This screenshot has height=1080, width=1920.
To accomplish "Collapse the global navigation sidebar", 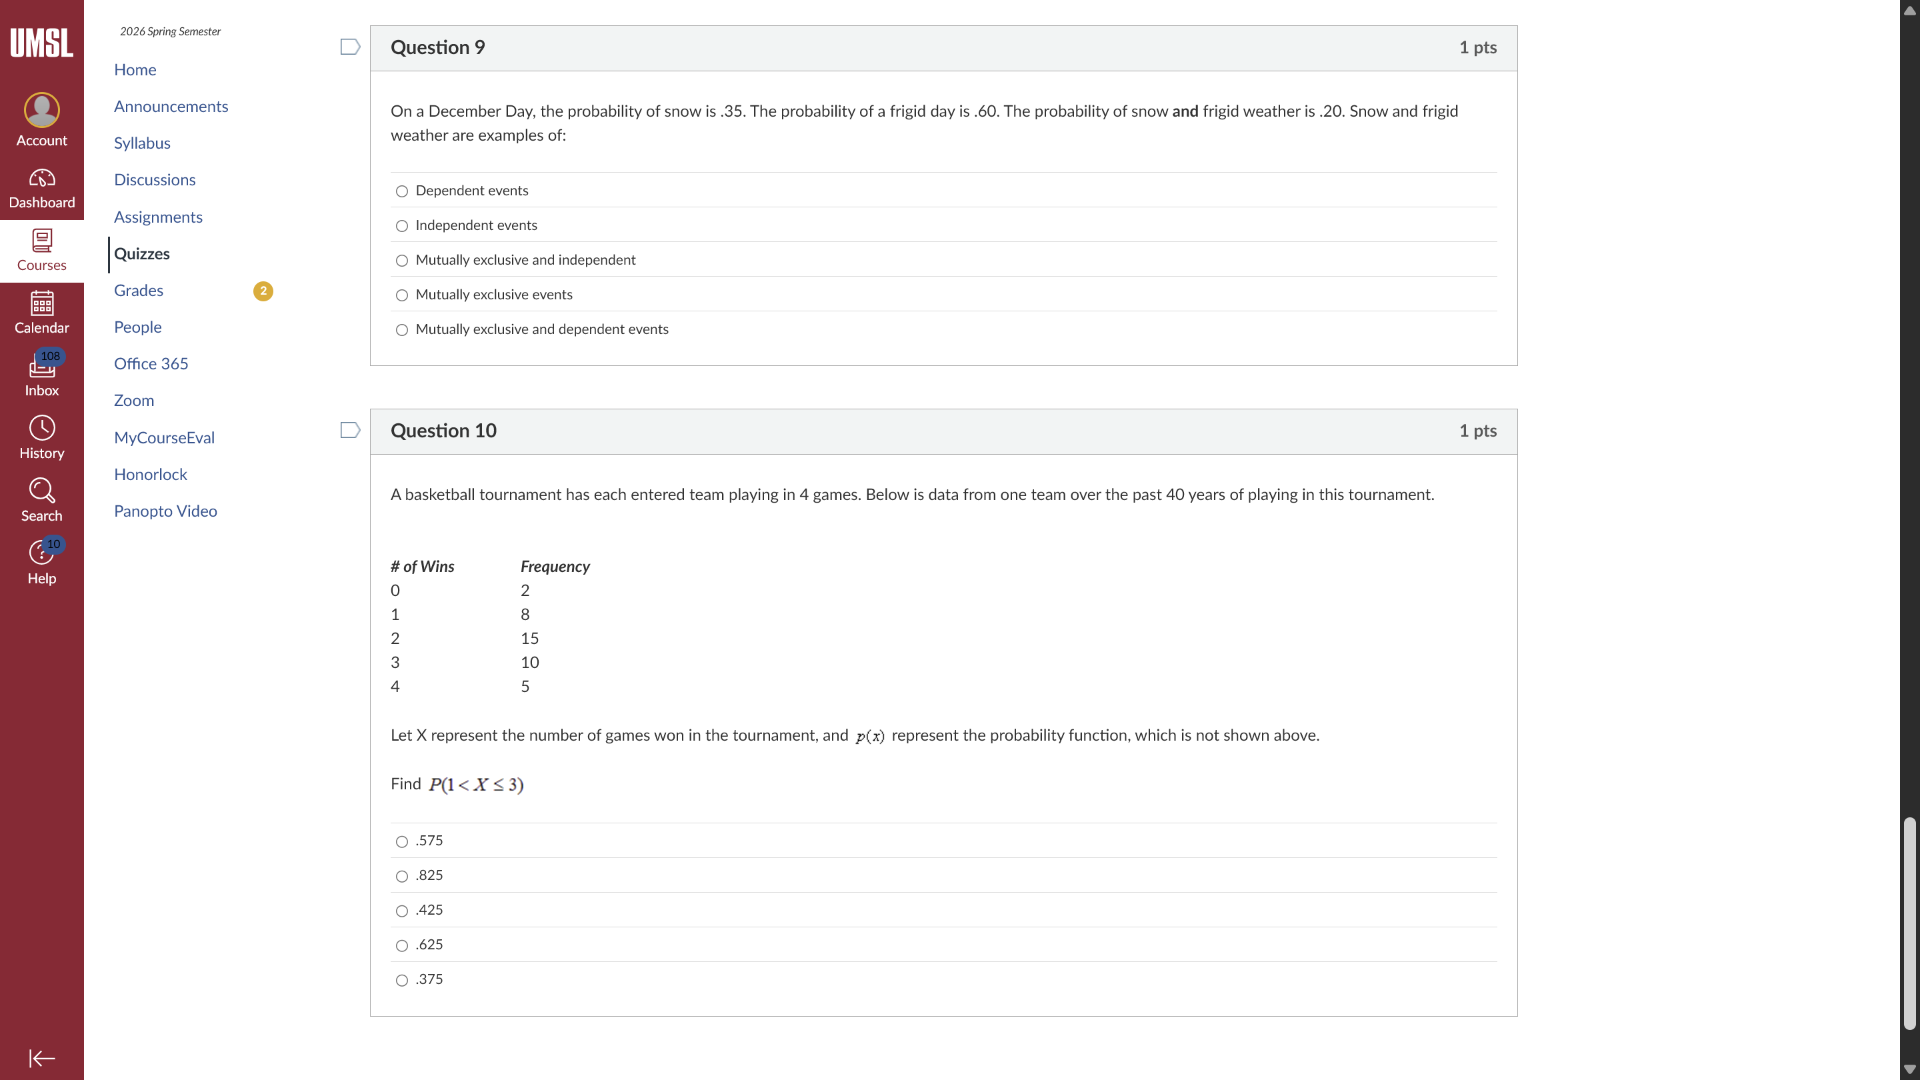I will [42, 1058].
